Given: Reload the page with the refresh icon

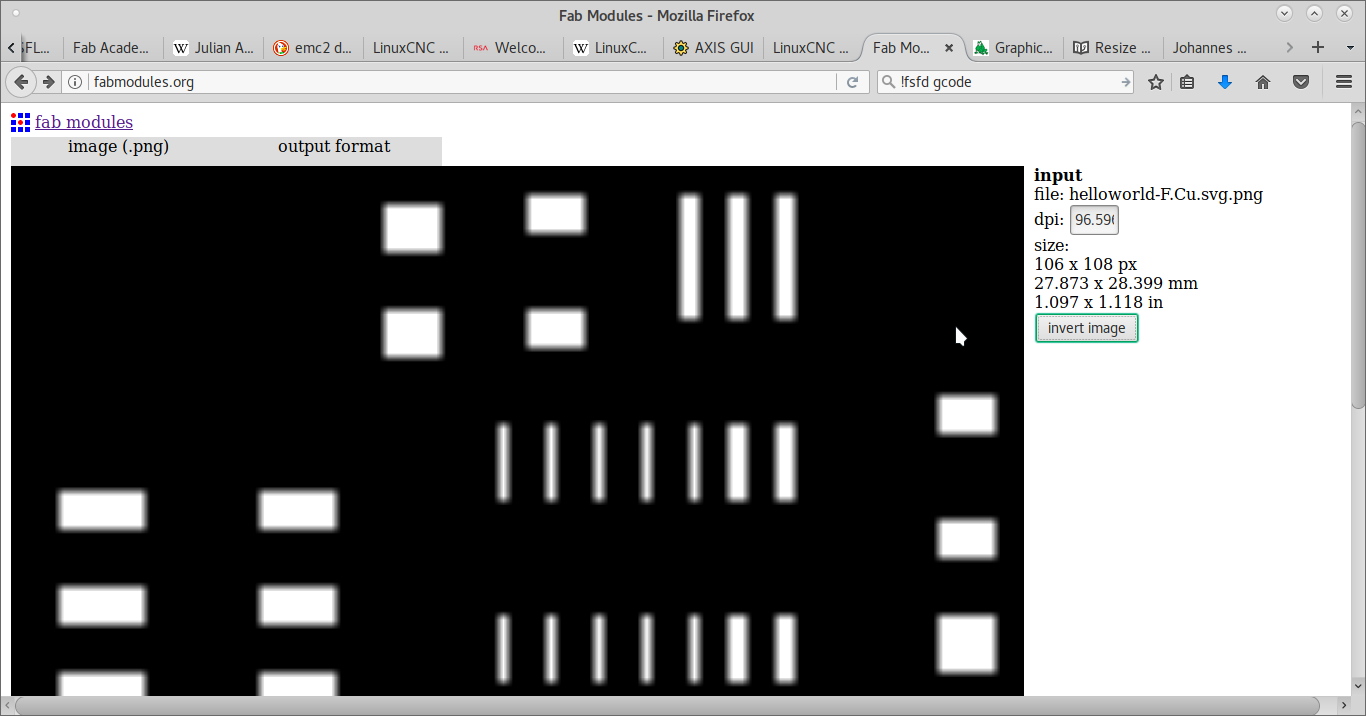Looking at the screenshot, I should [852, 82].
